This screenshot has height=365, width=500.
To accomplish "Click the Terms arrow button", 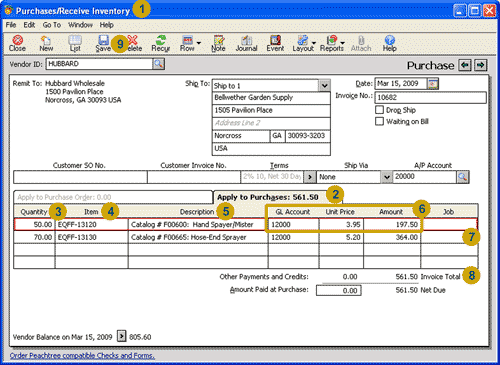I will pos(310,177).
